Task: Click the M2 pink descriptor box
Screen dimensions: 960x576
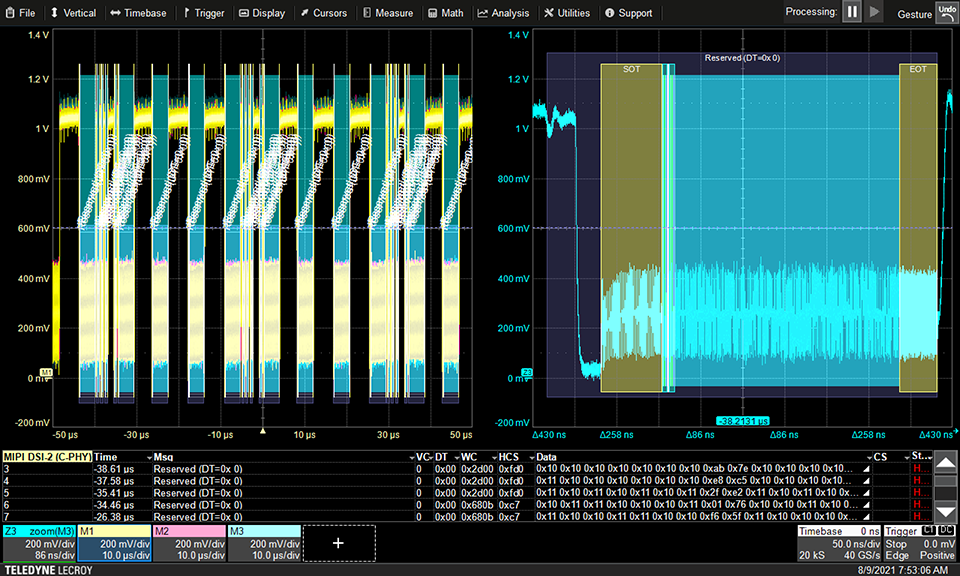Action: point(189,543)
